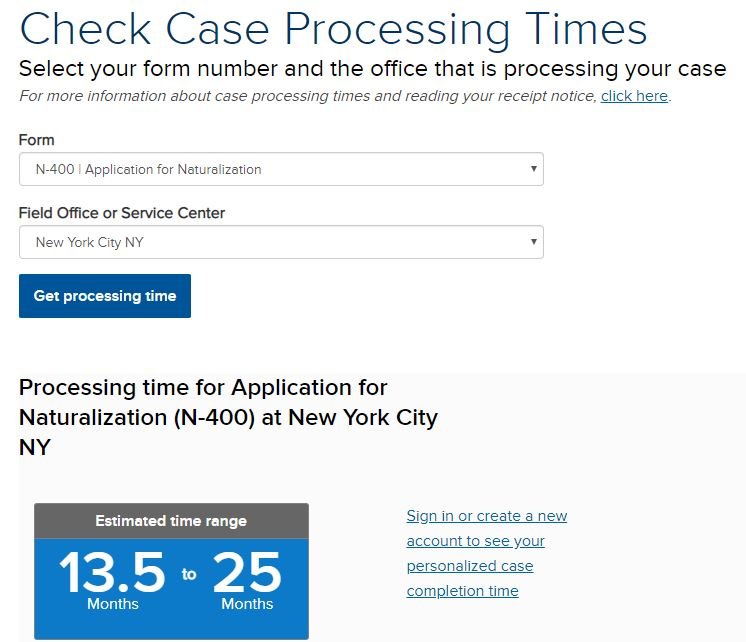Screen dimensions: 746x642
Task: Click the 'account to see your' link line
Action: [476, 541]
